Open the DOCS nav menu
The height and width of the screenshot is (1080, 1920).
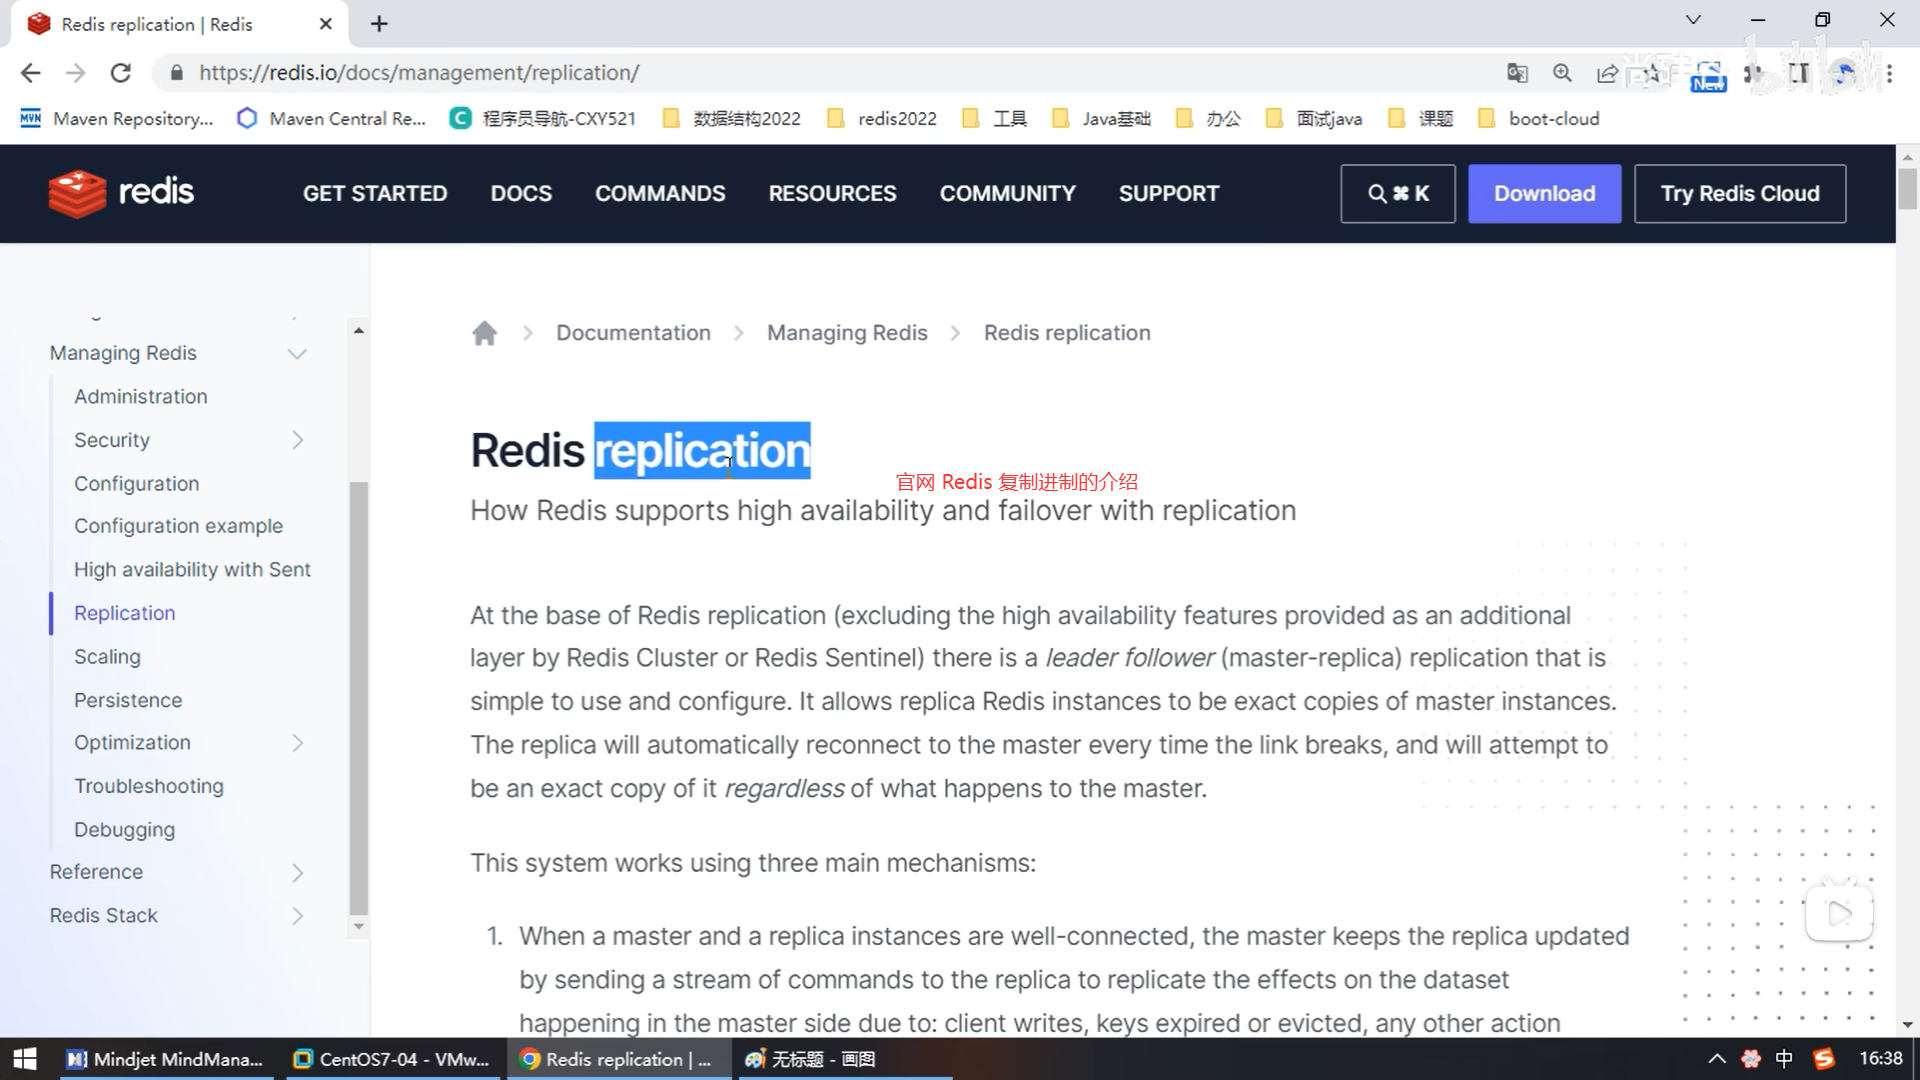[521, 193]
